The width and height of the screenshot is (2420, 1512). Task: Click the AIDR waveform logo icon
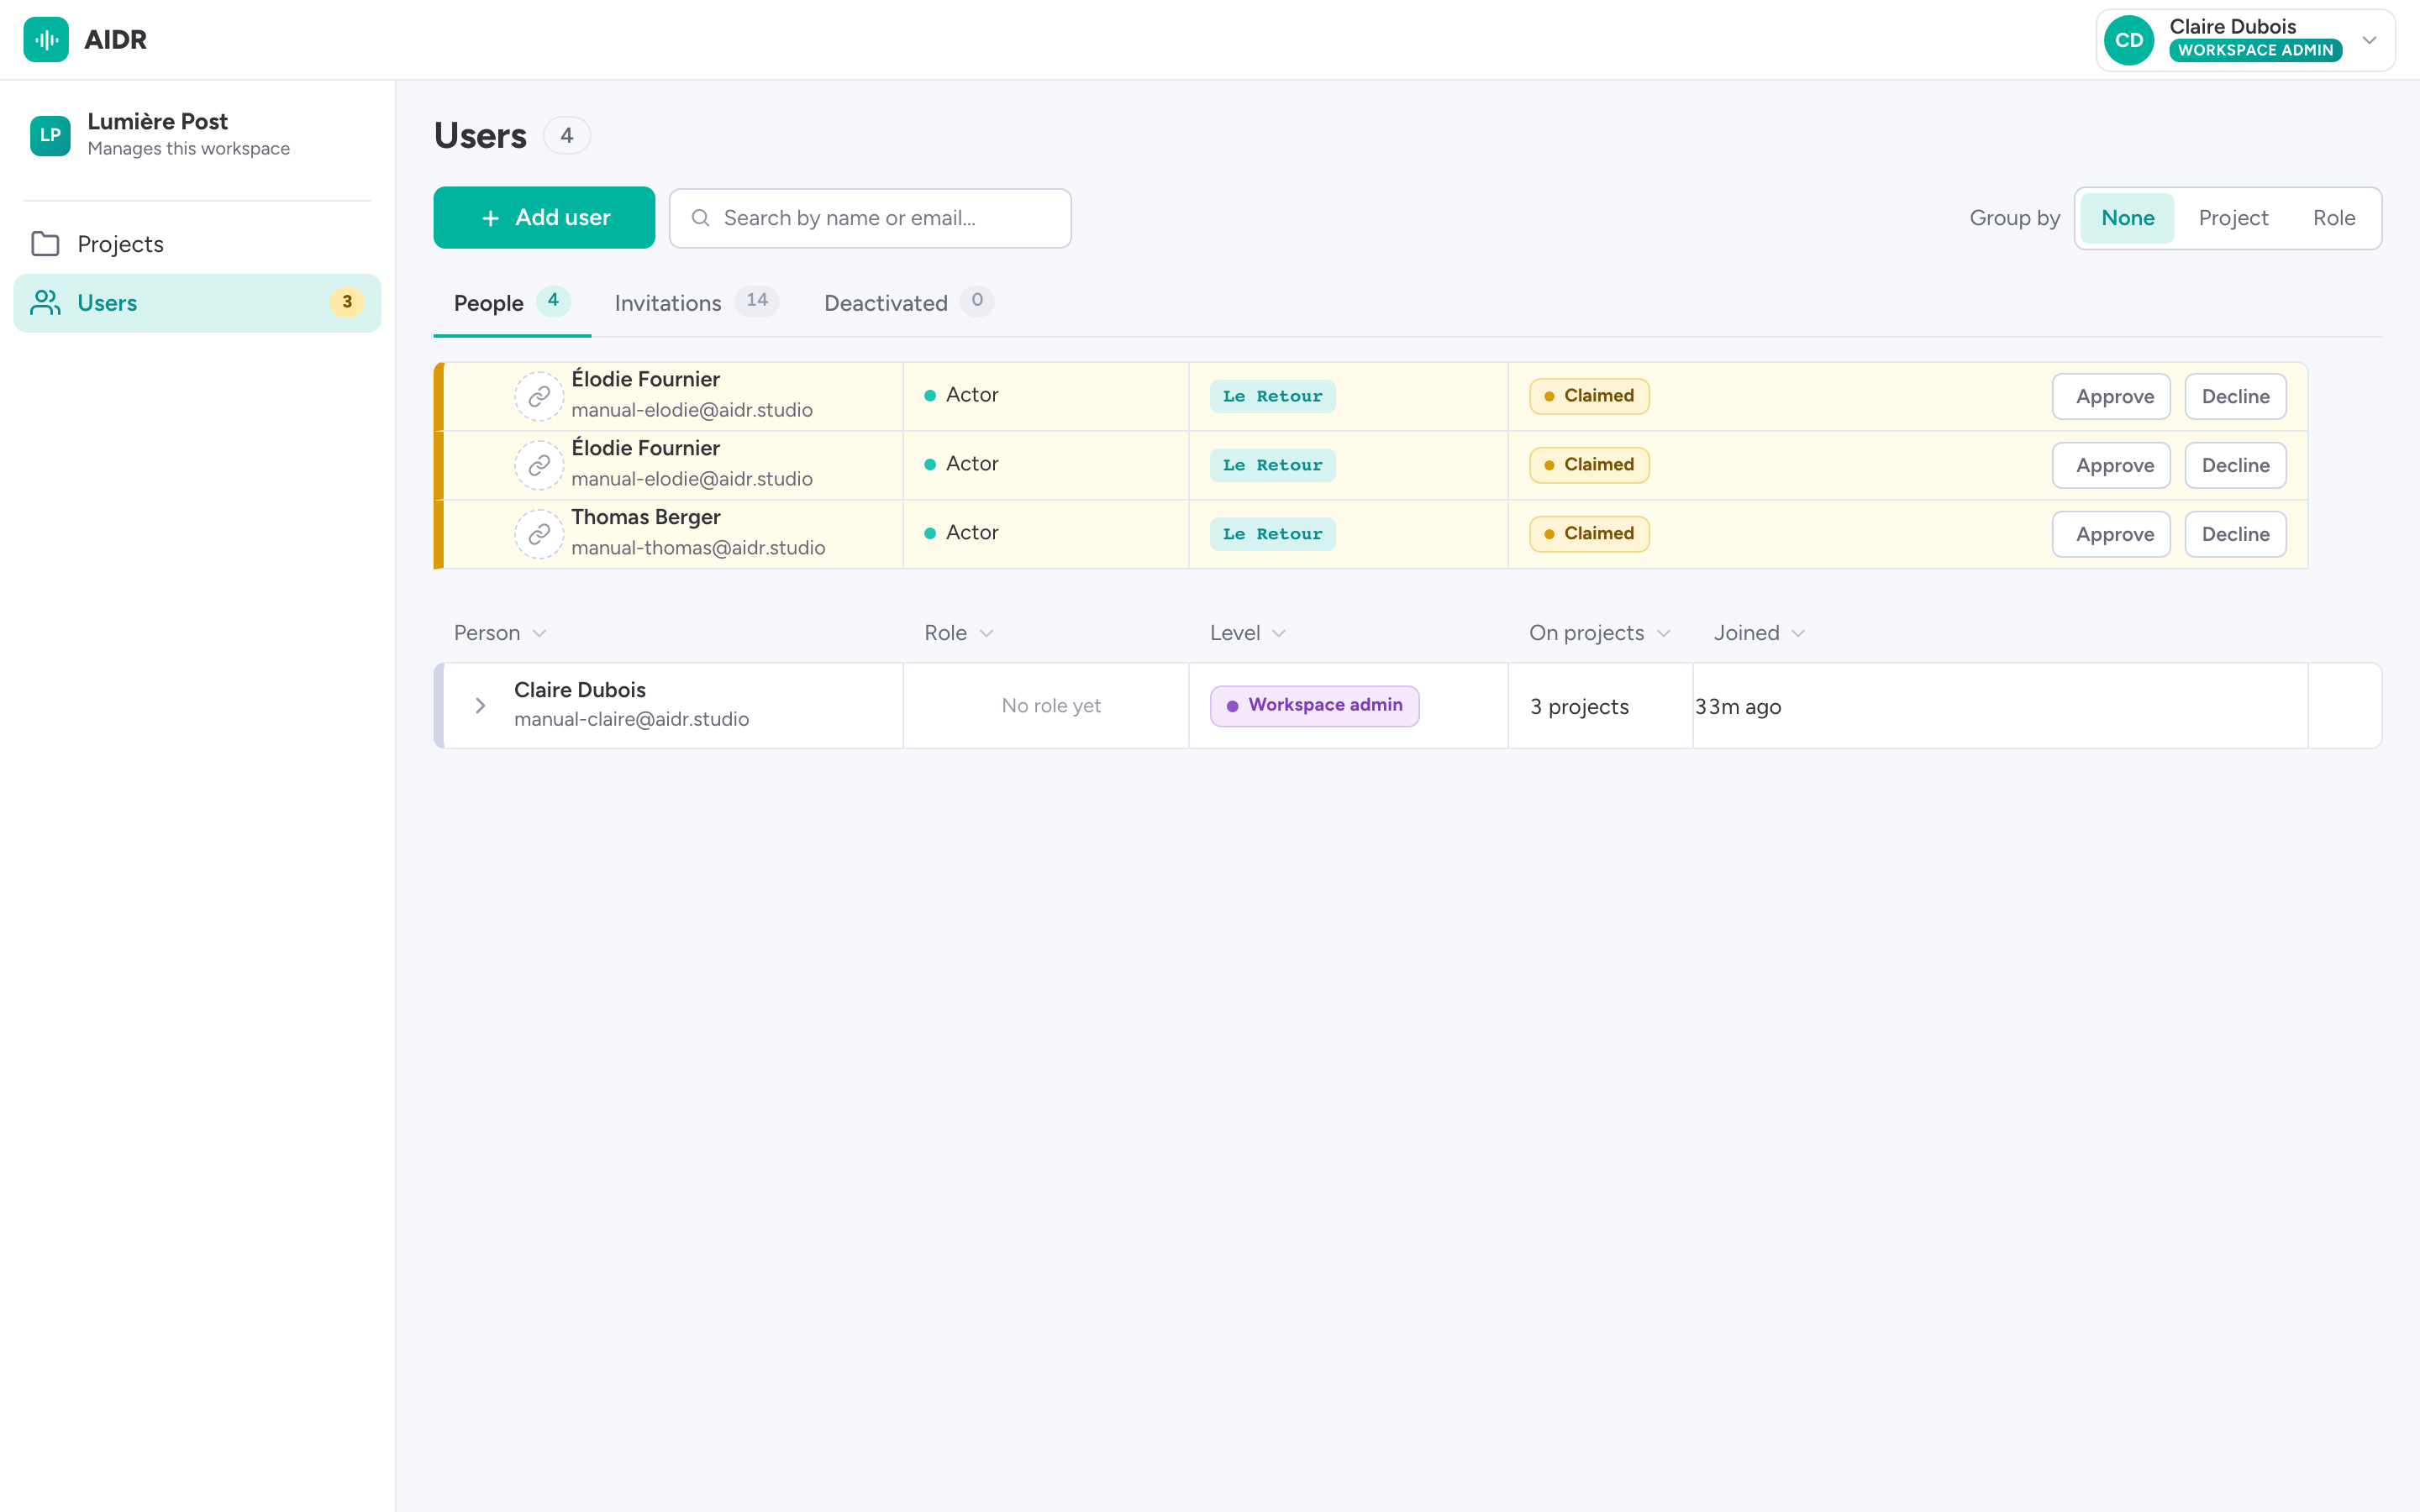pos(46,40)
